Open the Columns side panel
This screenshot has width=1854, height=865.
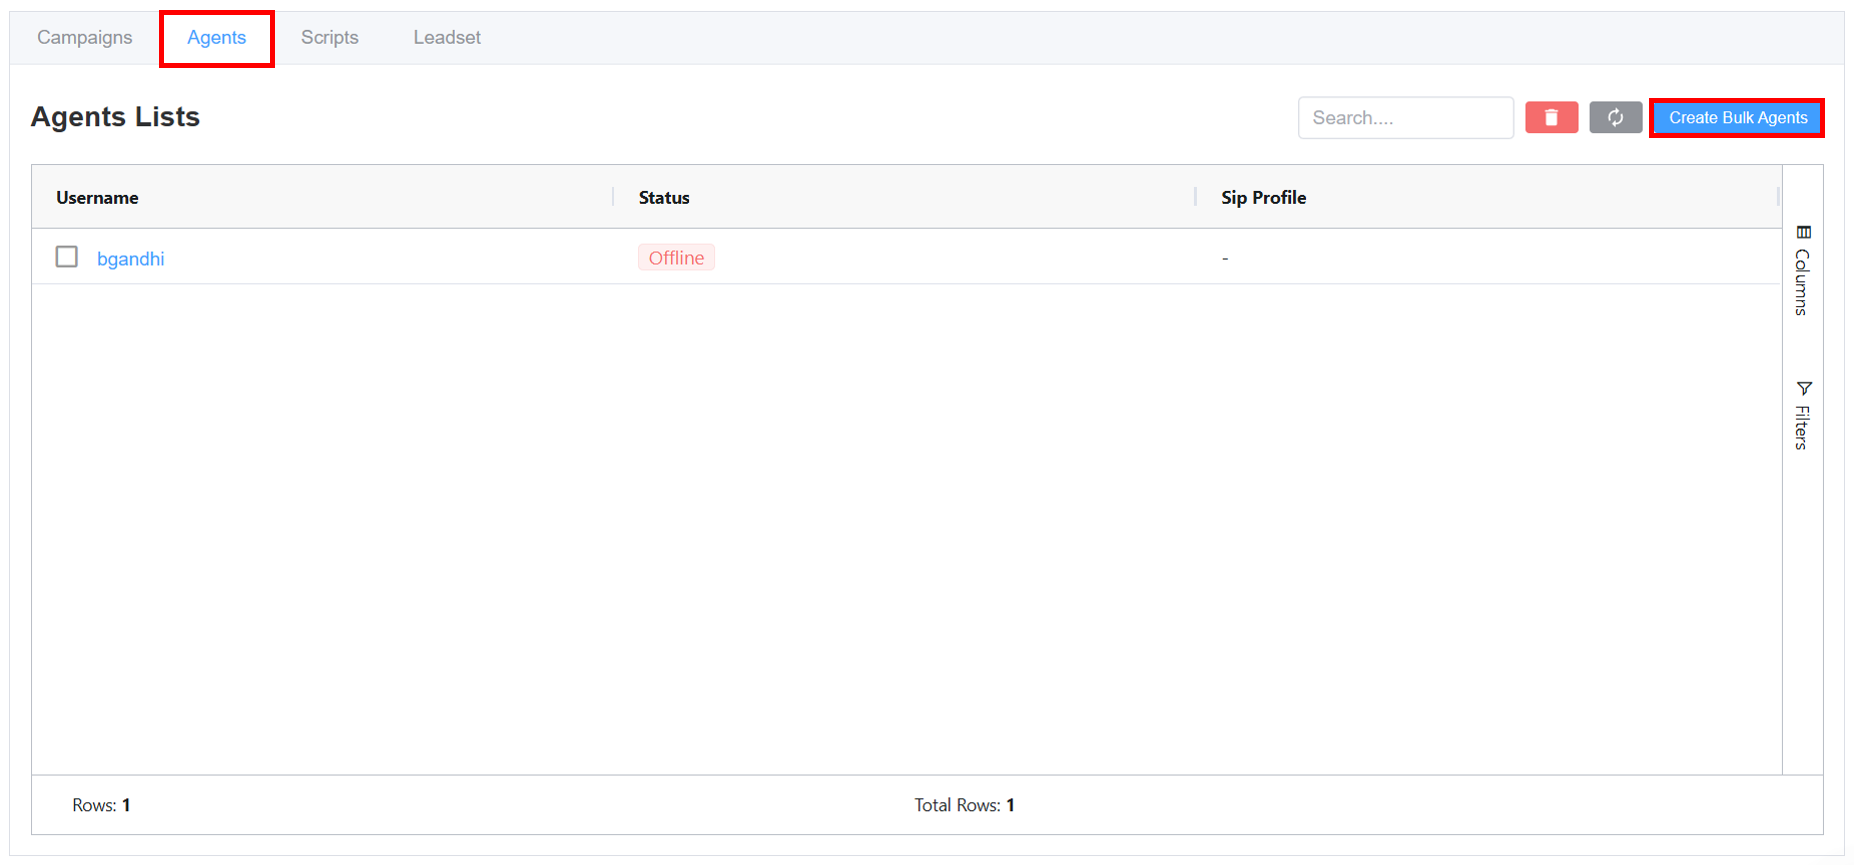(1802, 271)
